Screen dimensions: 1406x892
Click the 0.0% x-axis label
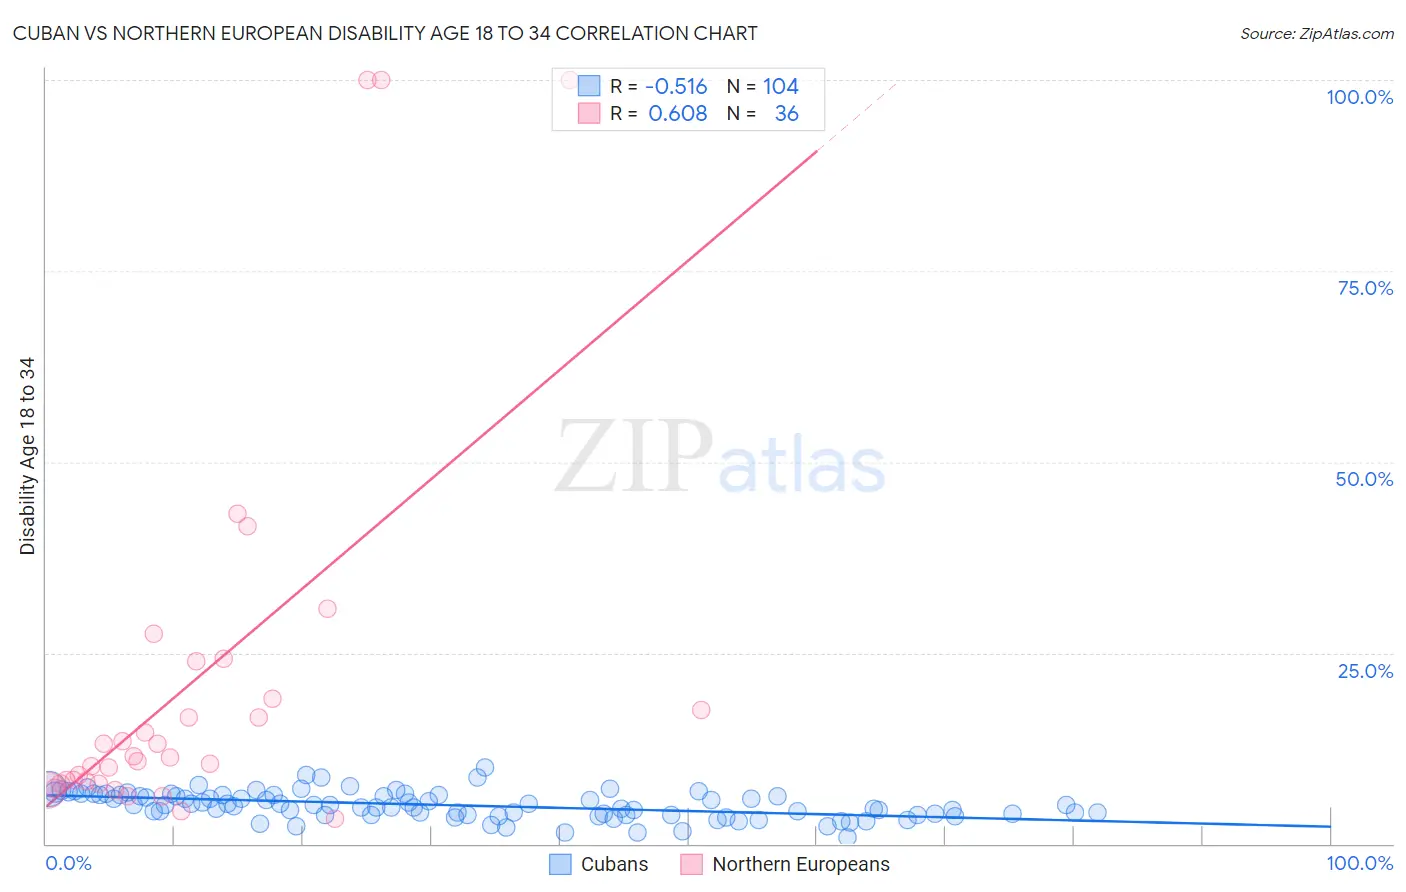68,863
